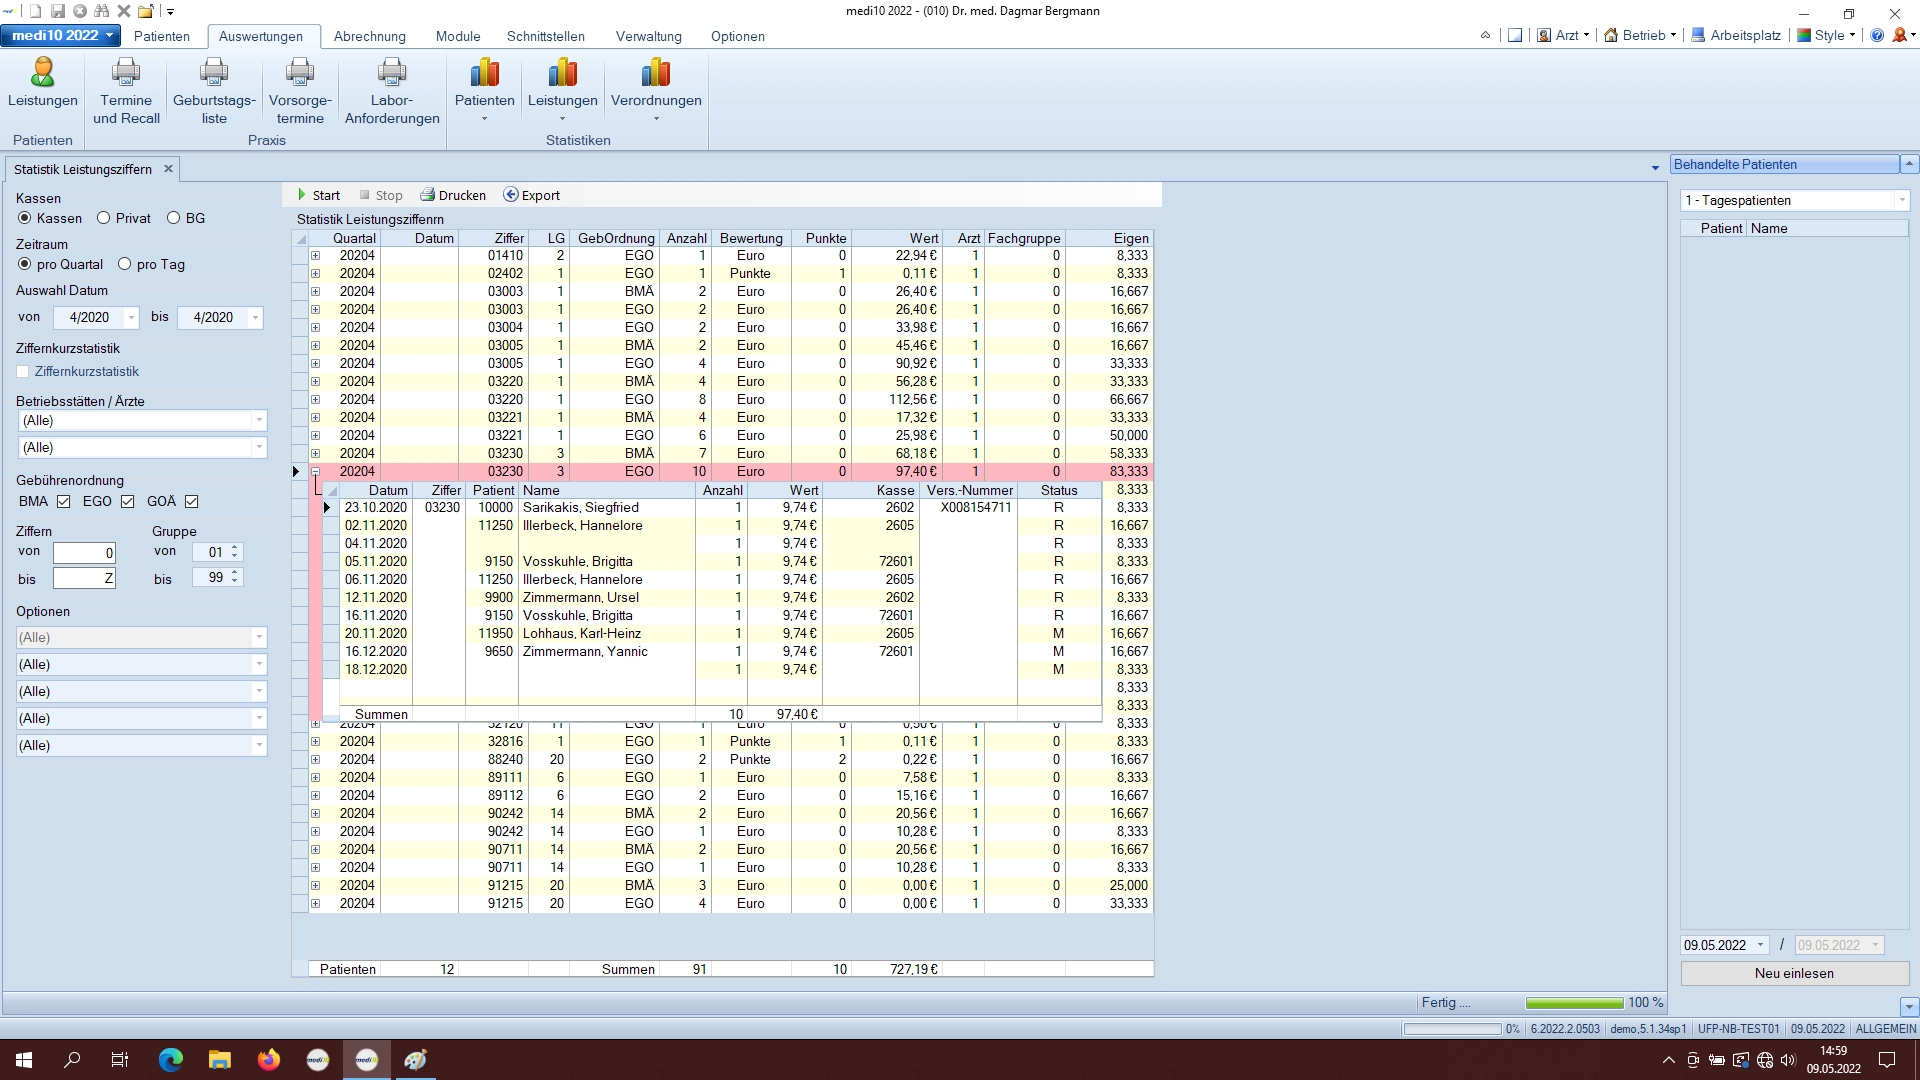Collapse the expanded 03230 EGO row
The image size is (1920, 1080).
coord(315,472)
